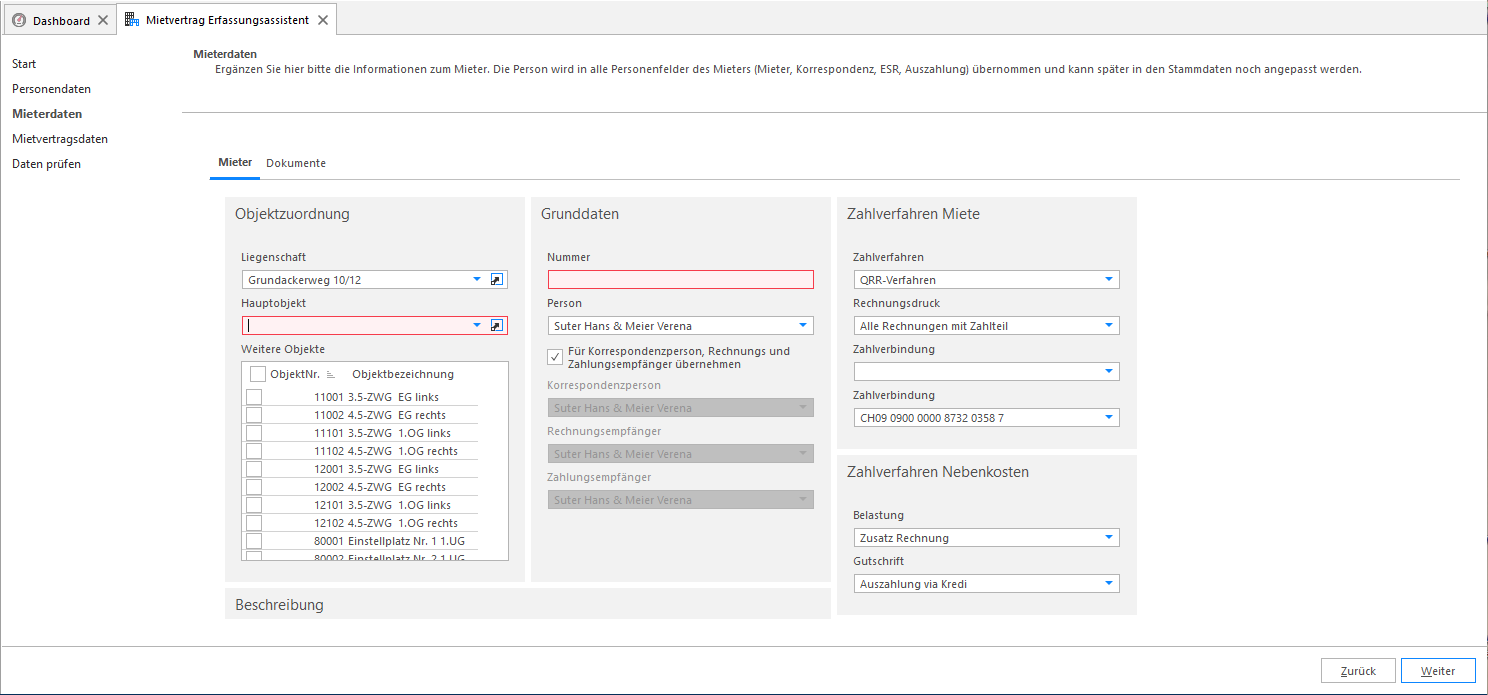
Task: Select row '11002 4.5-ZWG EG rechts'
Action: (362, 415)
